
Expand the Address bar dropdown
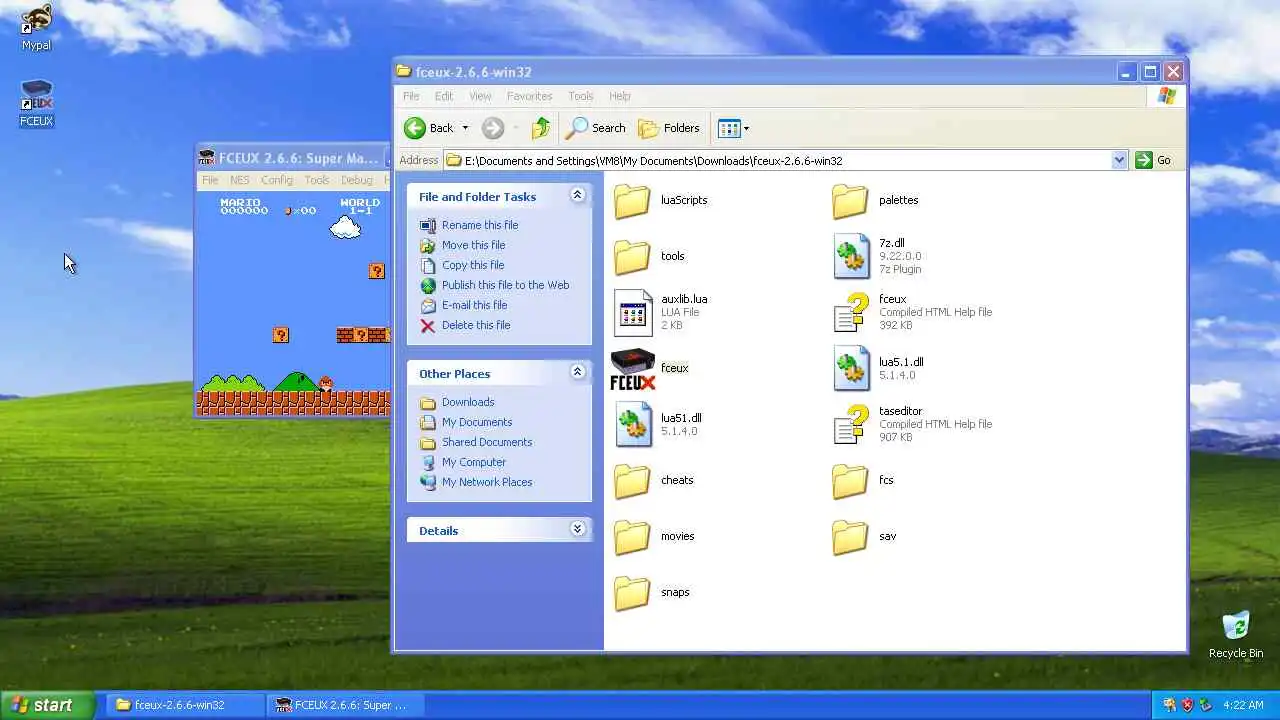(x=1119, y=160)
